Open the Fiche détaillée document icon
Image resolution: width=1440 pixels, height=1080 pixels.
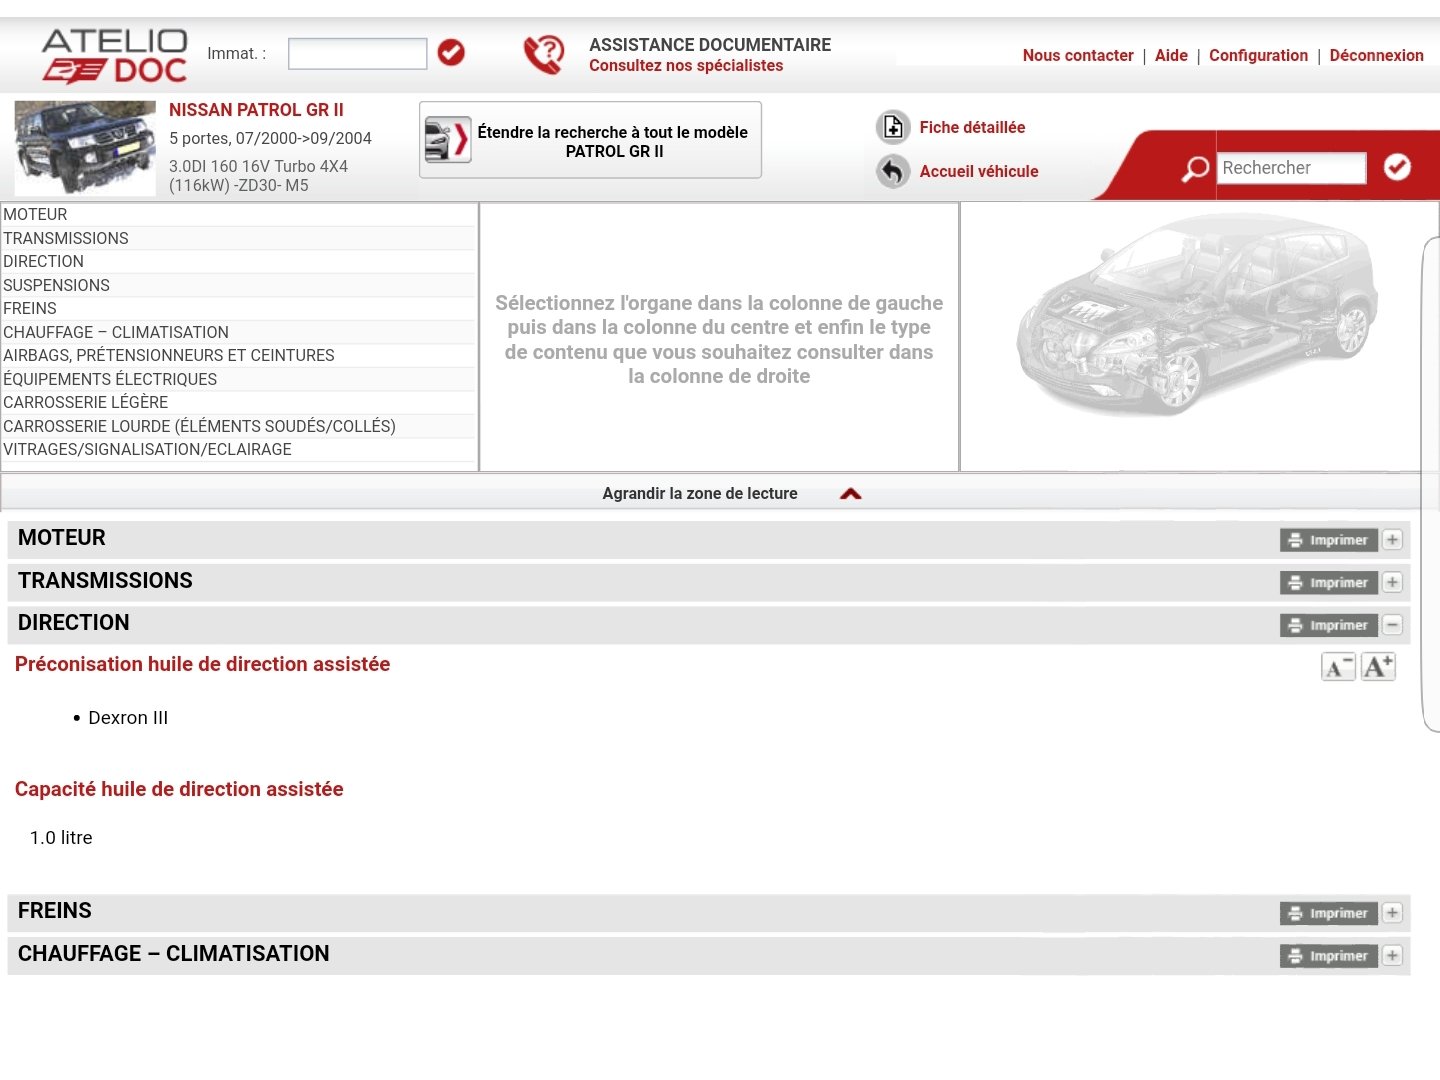pyautogui.click(x=893, y=127)
